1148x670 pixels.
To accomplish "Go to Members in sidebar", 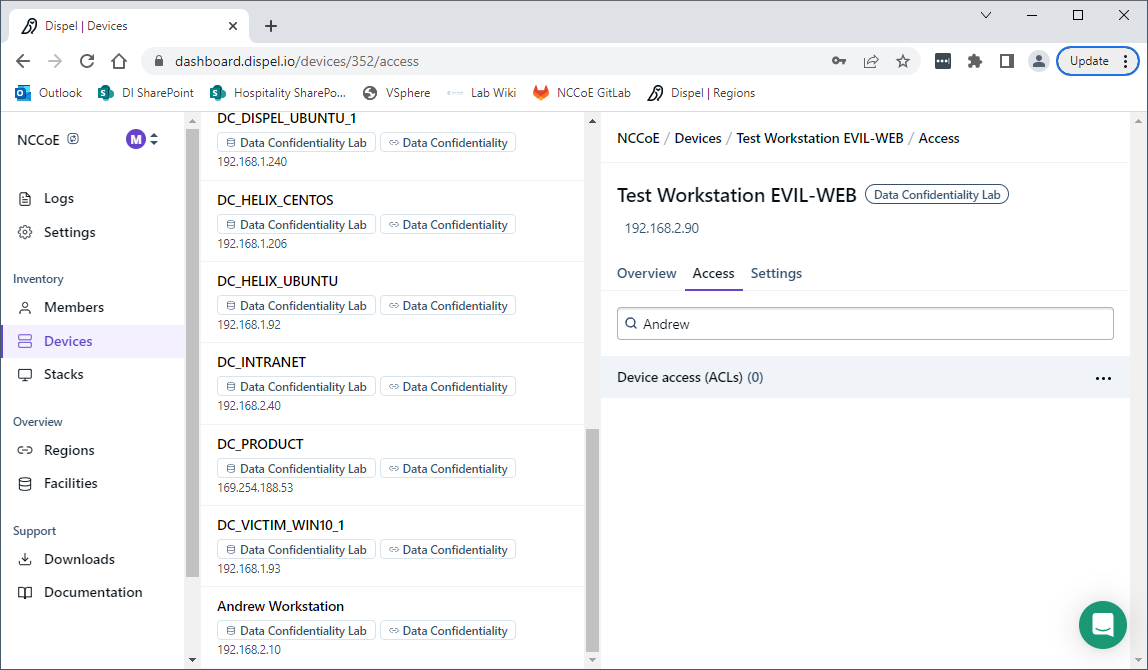I will 73,307.
